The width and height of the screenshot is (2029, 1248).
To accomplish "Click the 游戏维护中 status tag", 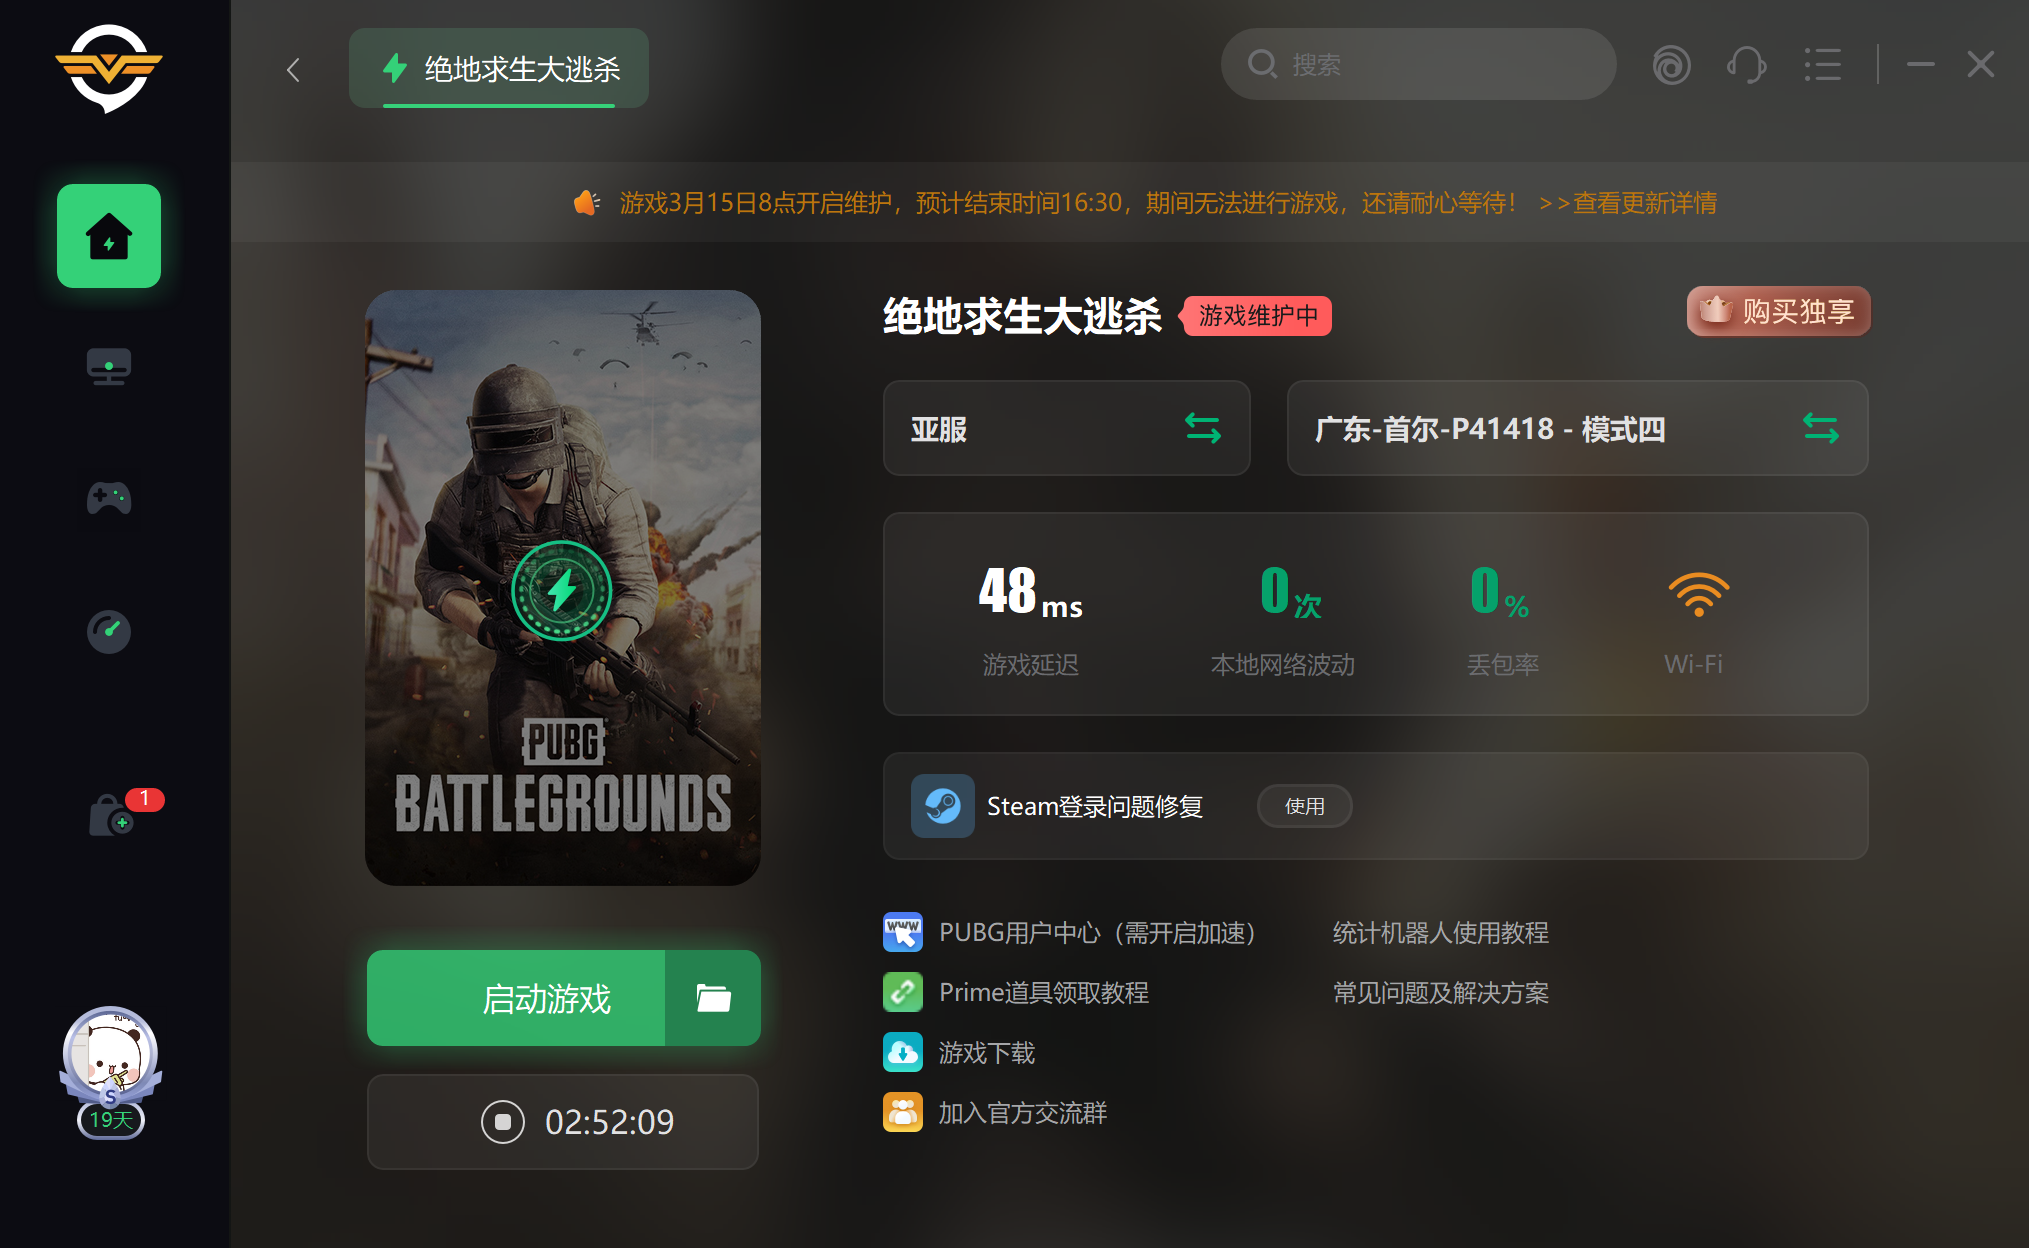I will click(x=1258, y=316).
